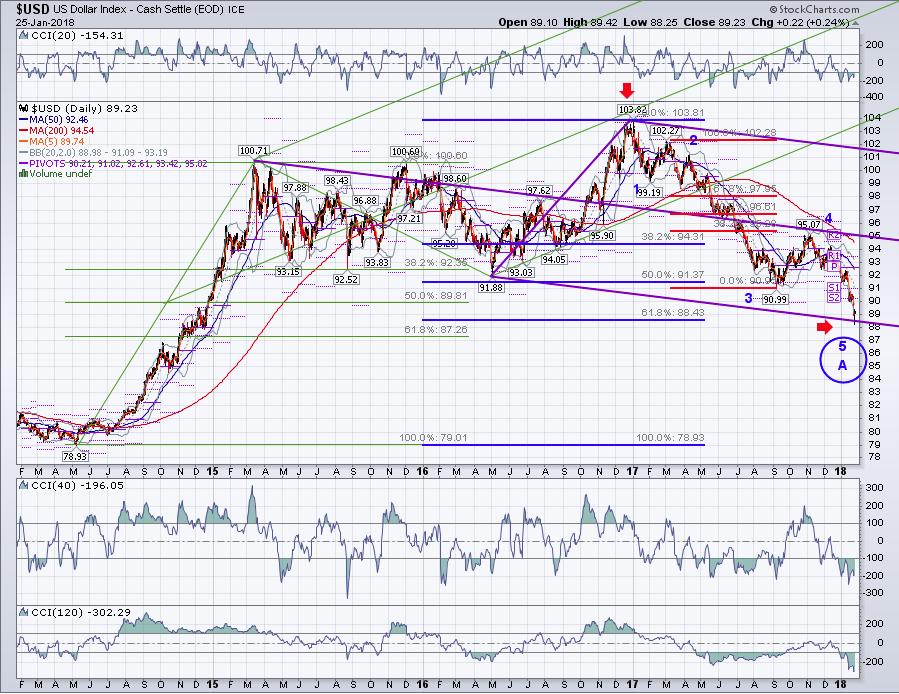Viewport: 899px width, 694px height.
Task: Click the candlestick icon beside $USD (Daily)
Action: tap(24, 108)
